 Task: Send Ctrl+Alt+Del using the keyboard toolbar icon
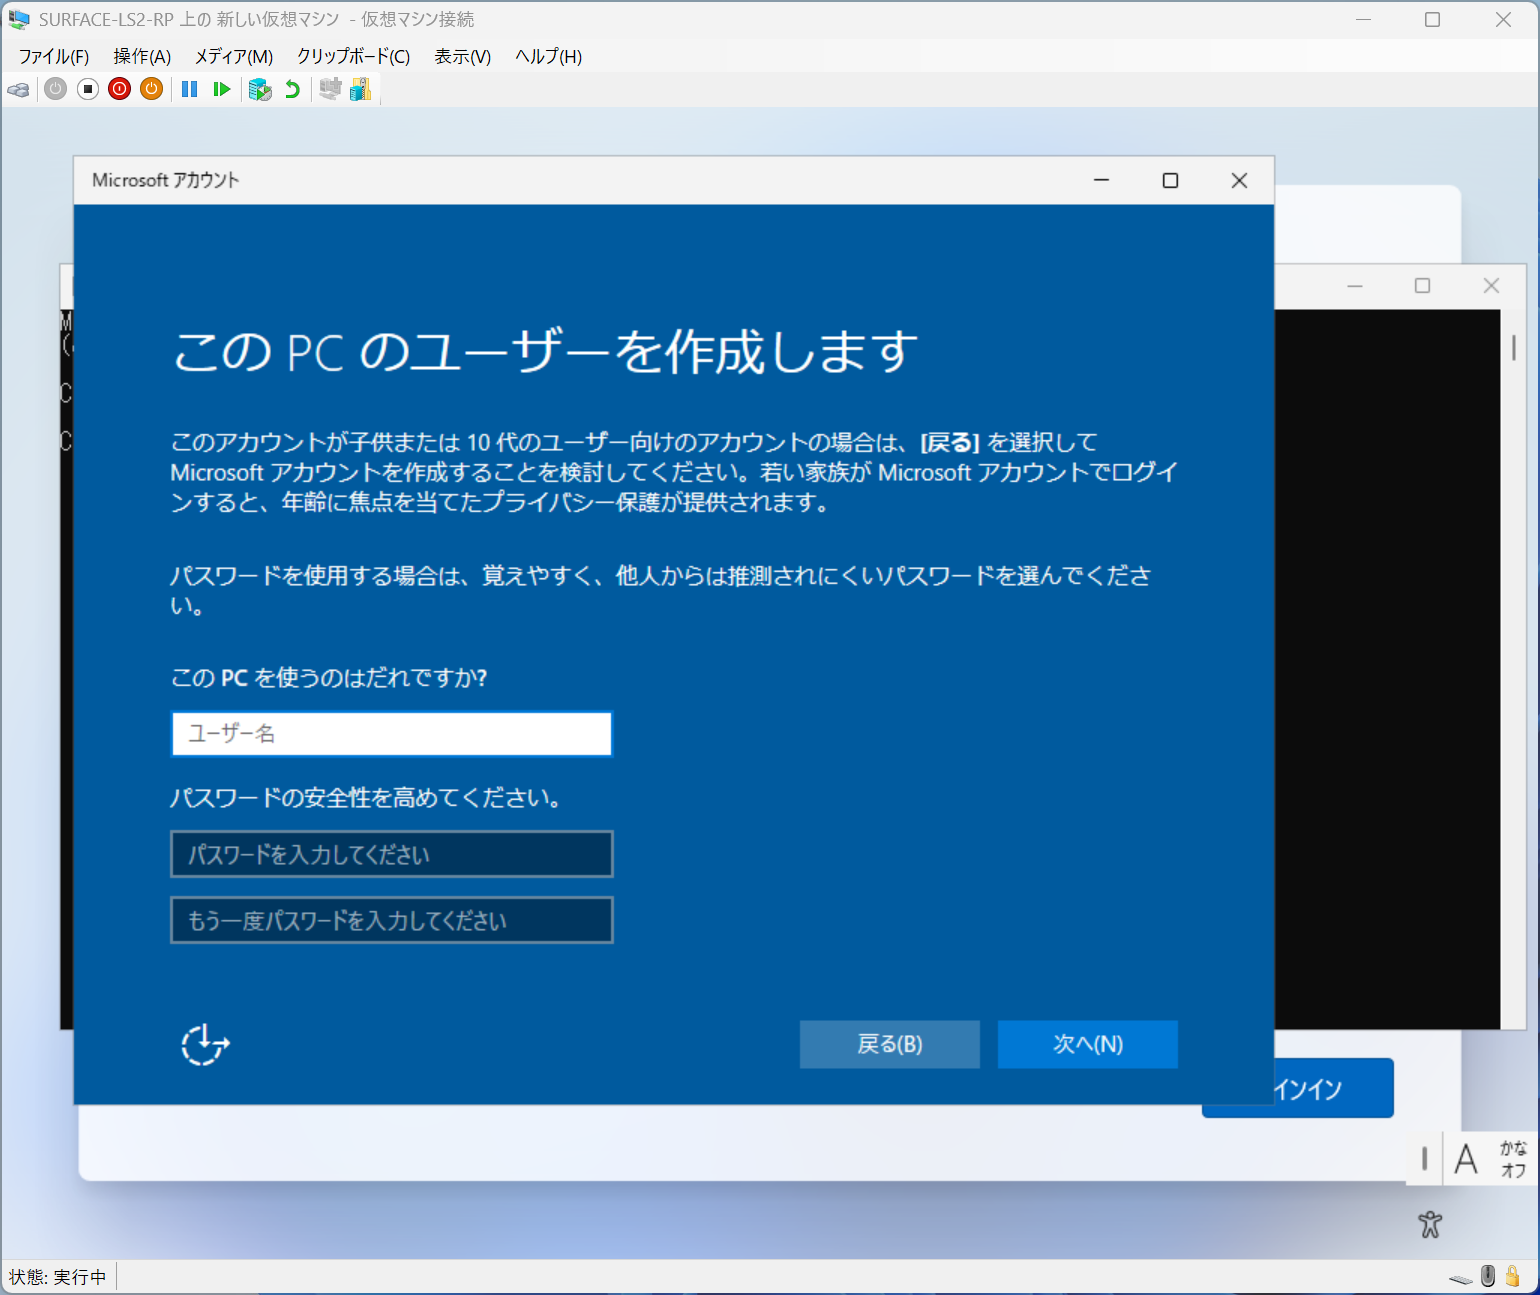pyautogui.click(x=18, y=89)
